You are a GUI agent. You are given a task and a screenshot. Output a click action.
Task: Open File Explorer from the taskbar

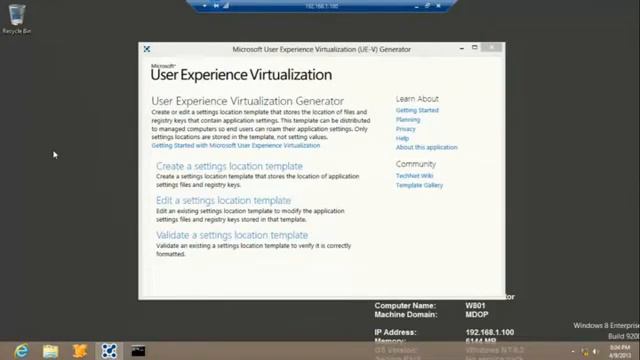(x=50, y=351)
